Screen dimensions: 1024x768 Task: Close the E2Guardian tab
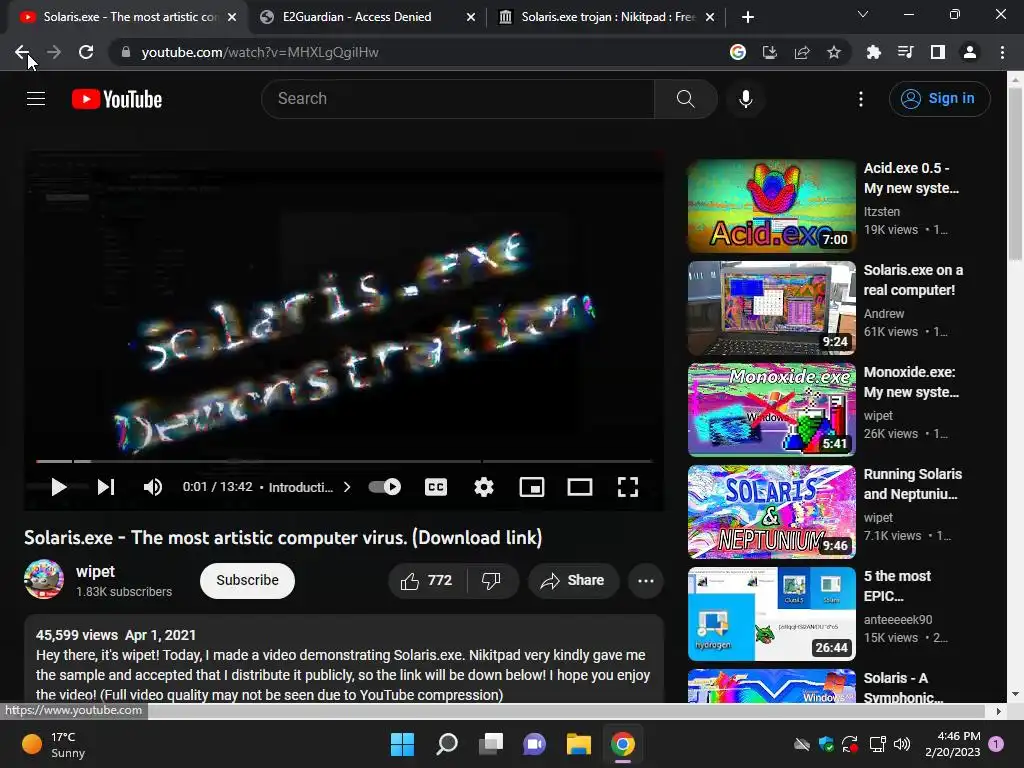[470, 17]
